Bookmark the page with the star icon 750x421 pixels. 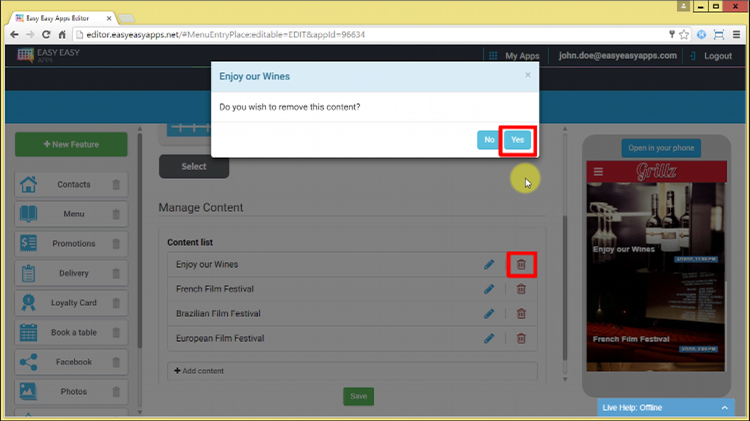pyautogui.click(x=684, y=34)
